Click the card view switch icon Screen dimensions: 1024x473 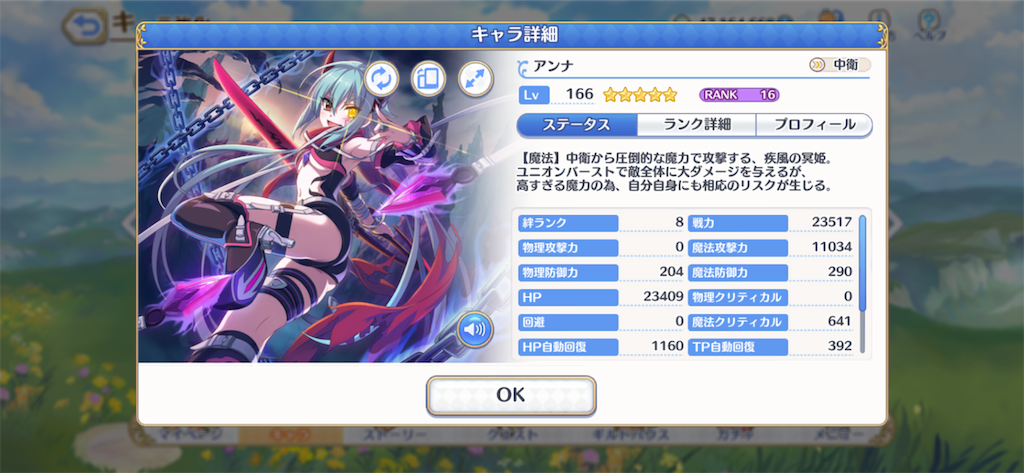click(428, 79)
